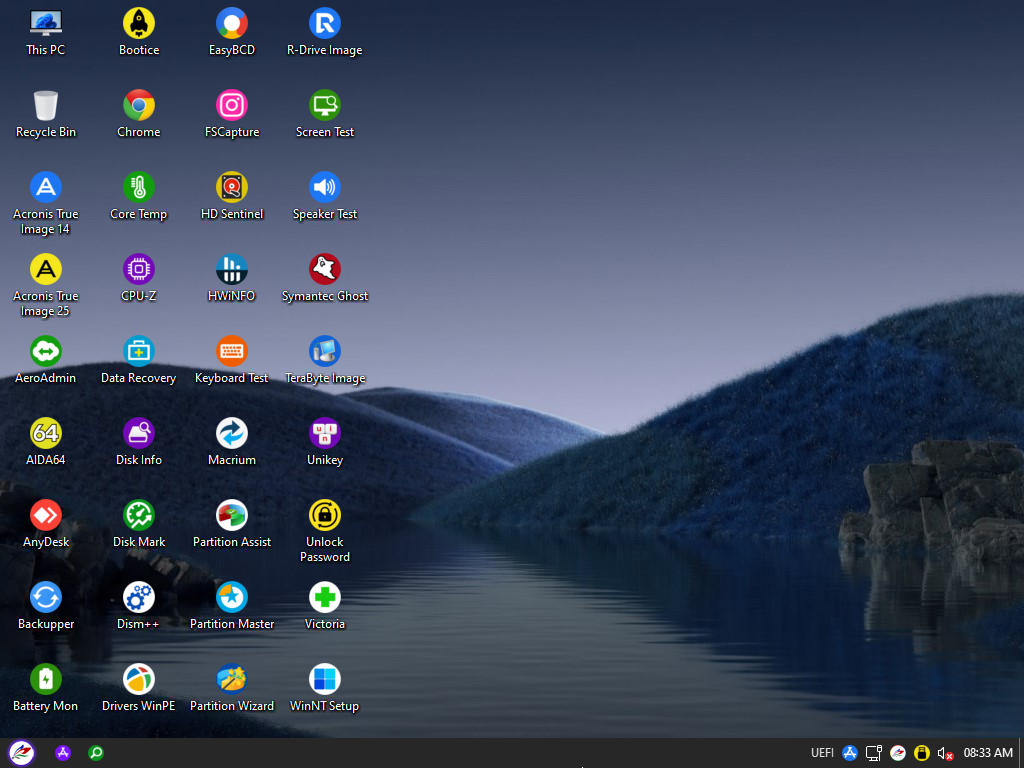The height and width of the screenshot is (768, 1024).
Task: Click the taskbar clock showing 08:33 AM
Action: point(988,753)
